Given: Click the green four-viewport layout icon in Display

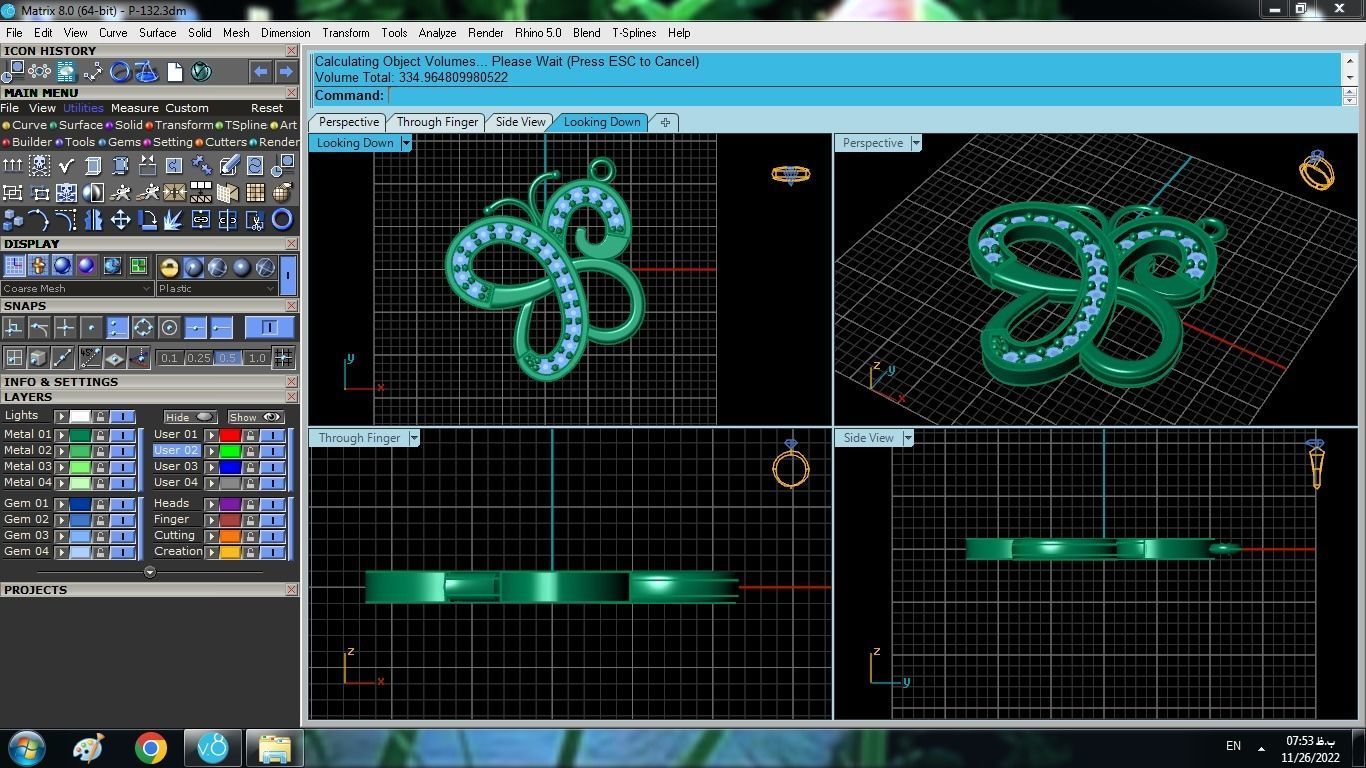Looking at the screenshot, I should pos(138,266).
